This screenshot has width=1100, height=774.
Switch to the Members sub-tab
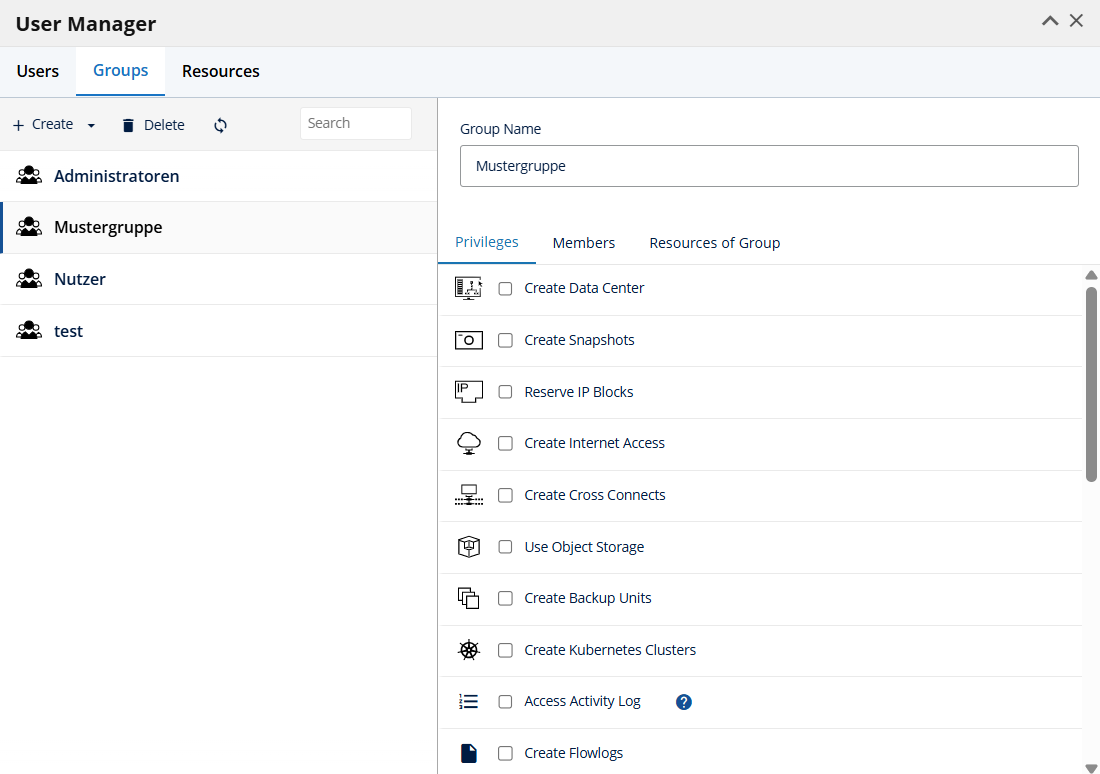[584, 243]
